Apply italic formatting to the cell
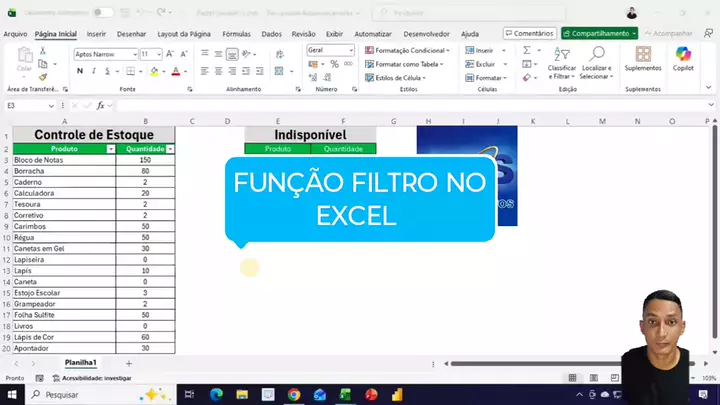Viewport: 720px width, 405px height. pos(94,71)
